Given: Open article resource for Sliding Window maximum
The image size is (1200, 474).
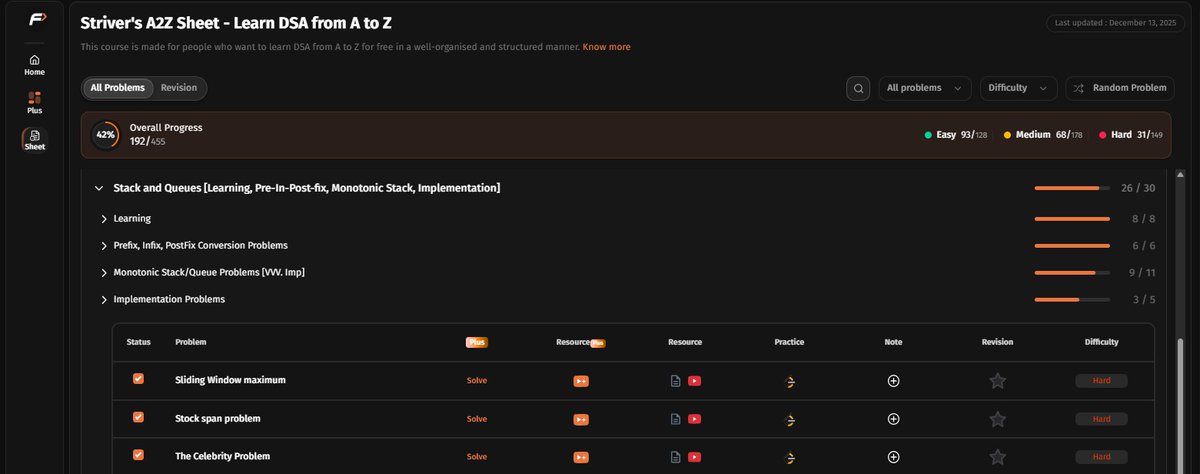Looking at the screenshot, I should click(676, 381).
